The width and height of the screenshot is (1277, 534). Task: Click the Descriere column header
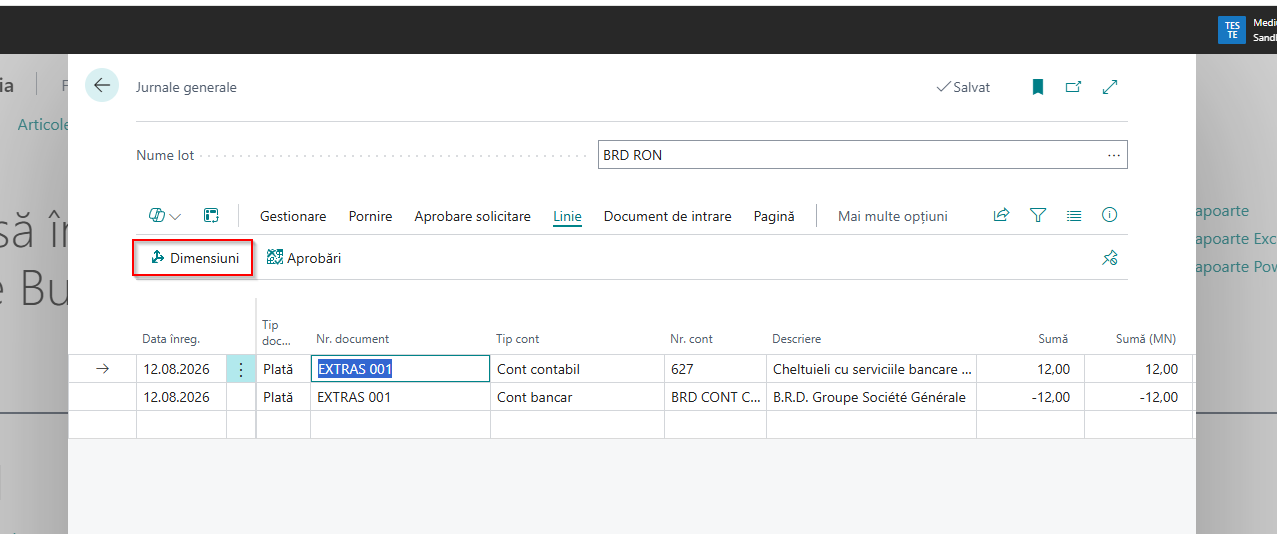(x=796, y=339)
